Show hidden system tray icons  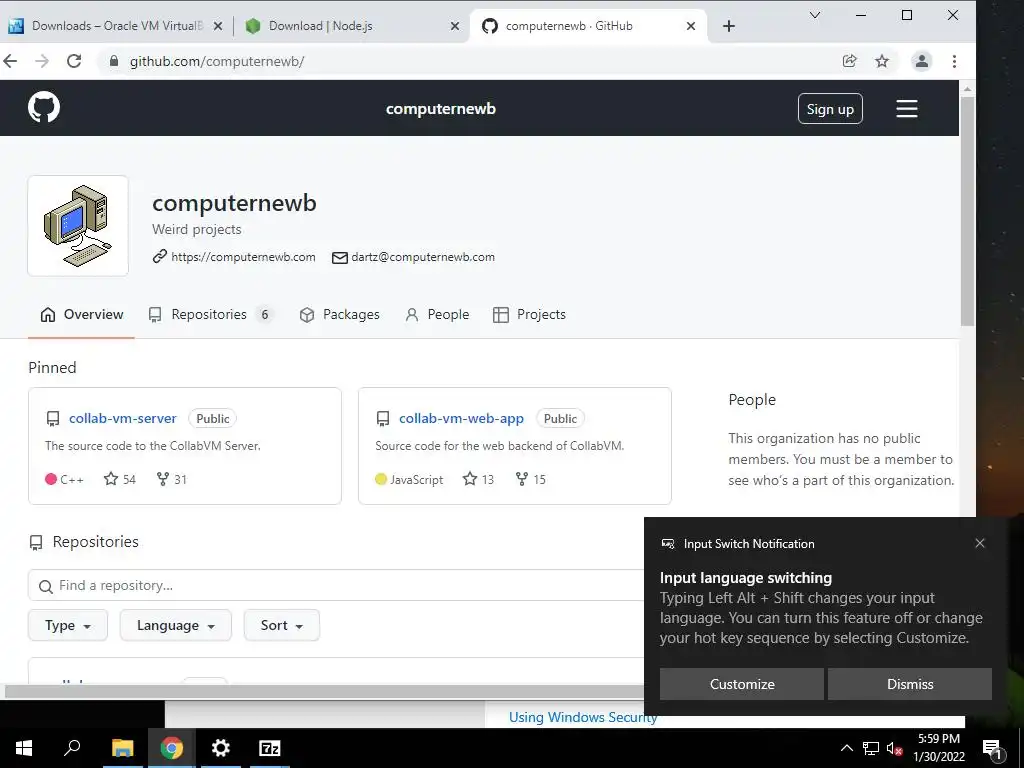pyautogui.click(x=846, y=748)
